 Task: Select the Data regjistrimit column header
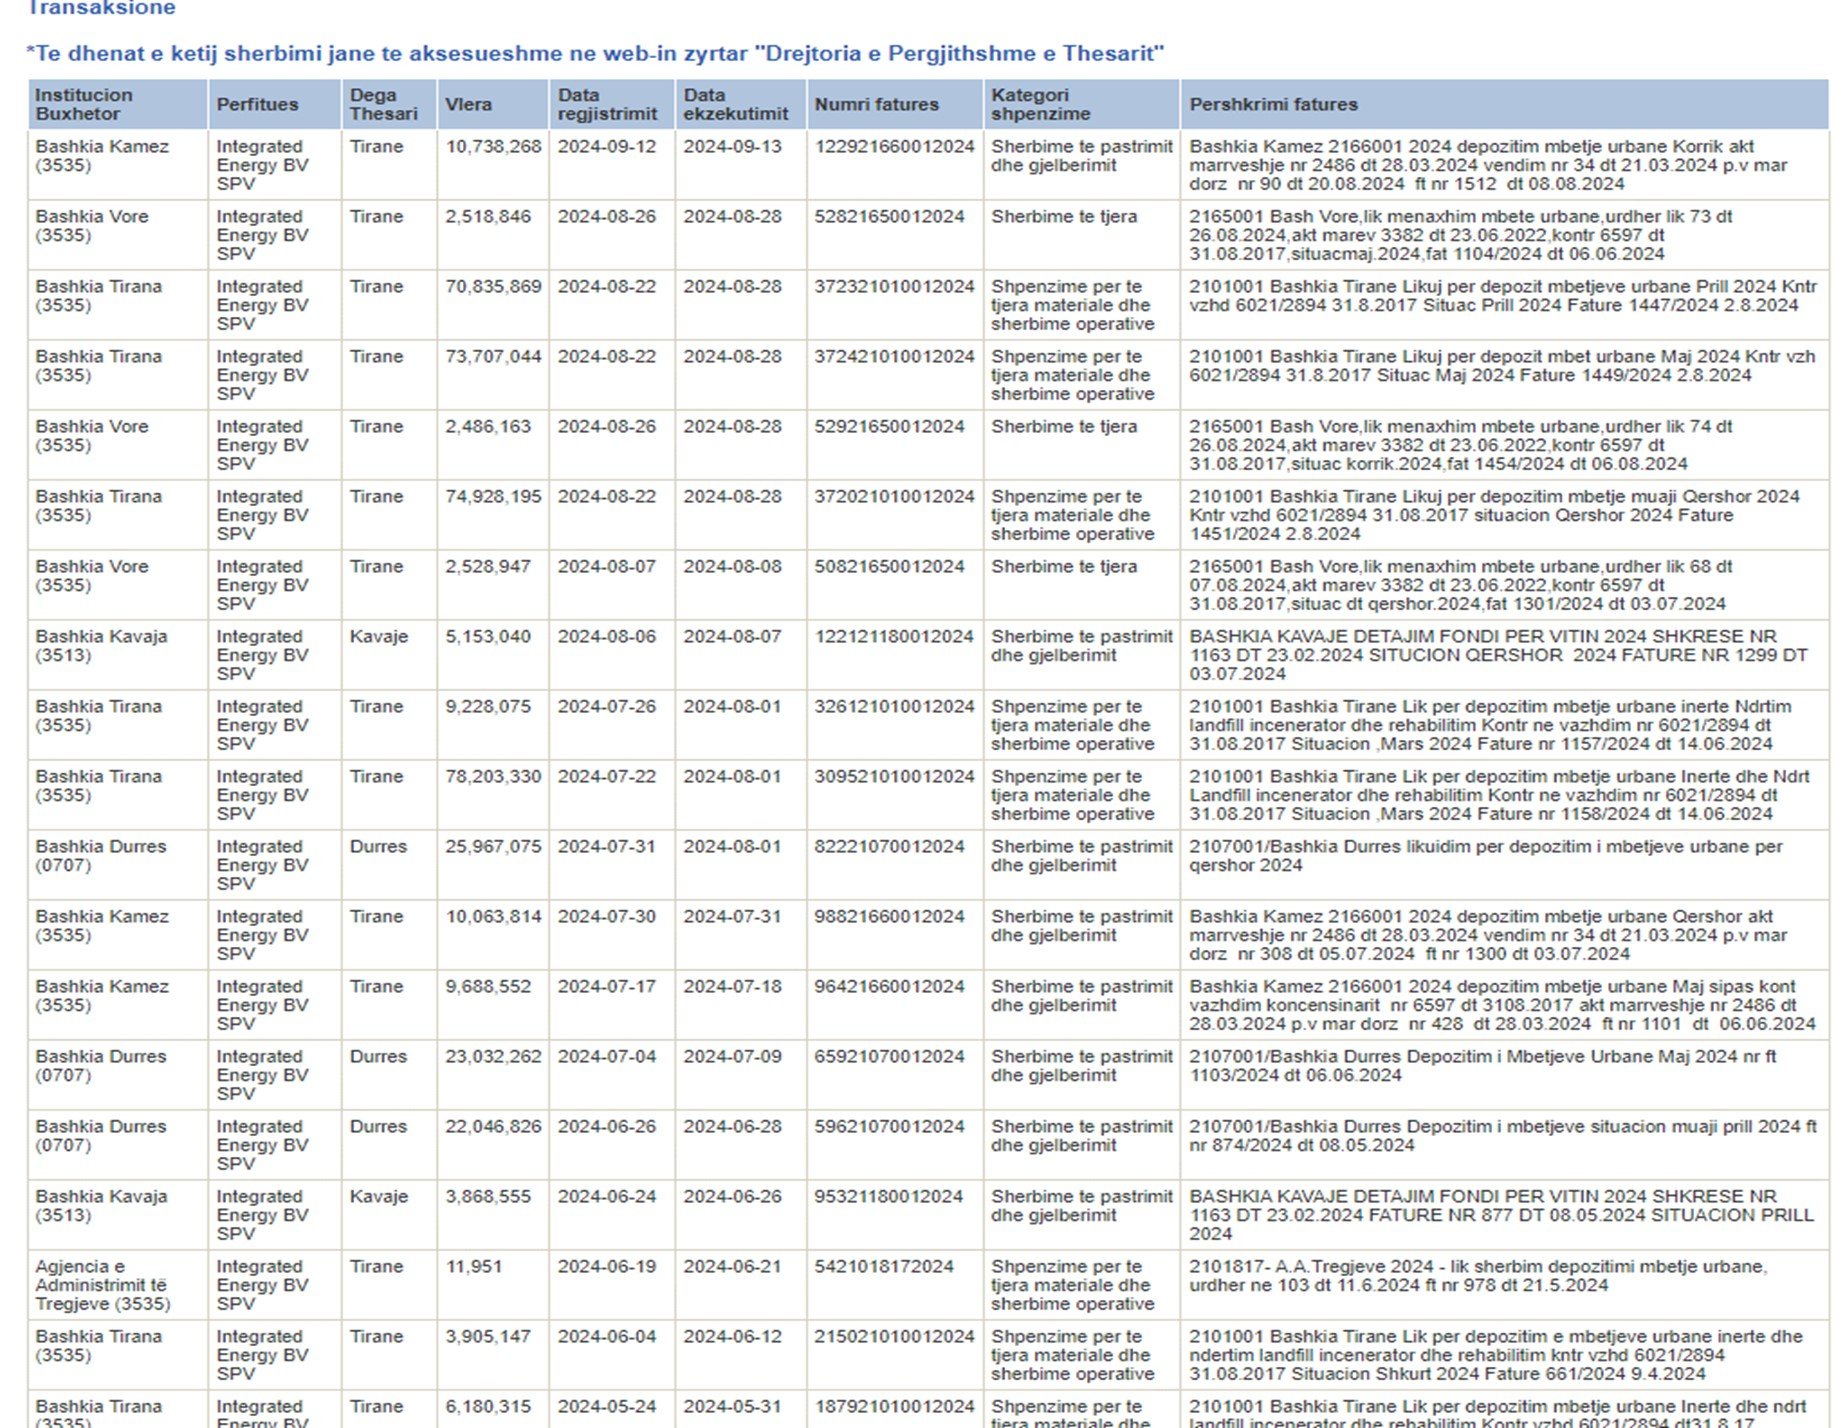click(607, 104)
